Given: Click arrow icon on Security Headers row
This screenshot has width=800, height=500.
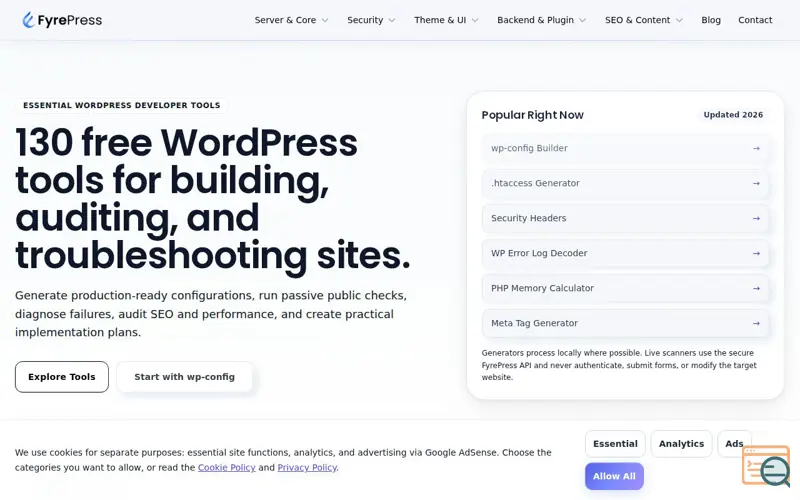Looking at the screenshot, I should coord(756,218).
